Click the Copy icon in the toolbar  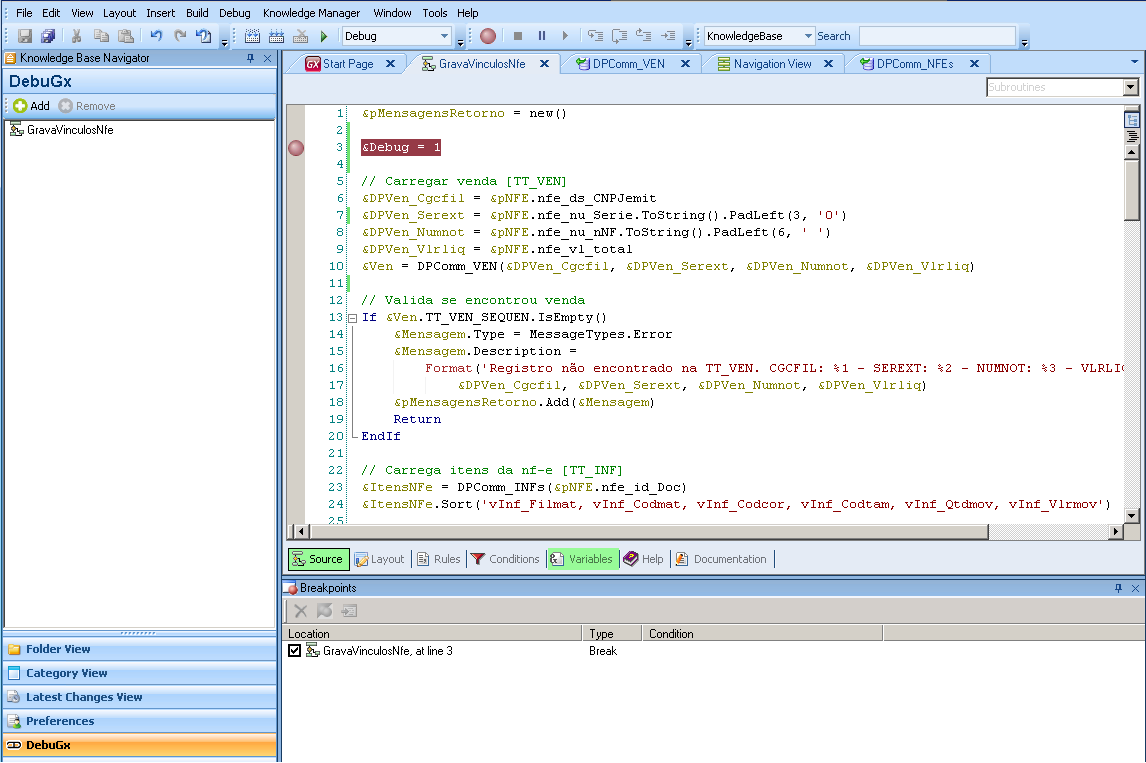101,36
